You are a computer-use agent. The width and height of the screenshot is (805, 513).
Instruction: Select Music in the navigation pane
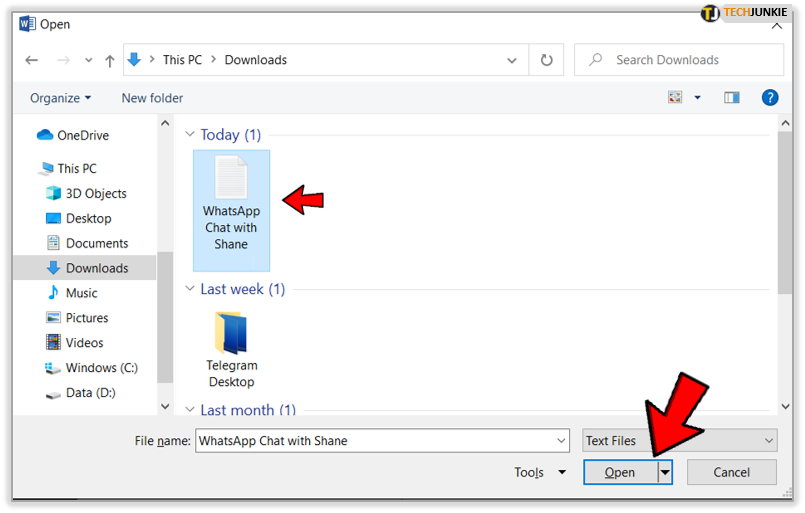[x=81, y=293]
